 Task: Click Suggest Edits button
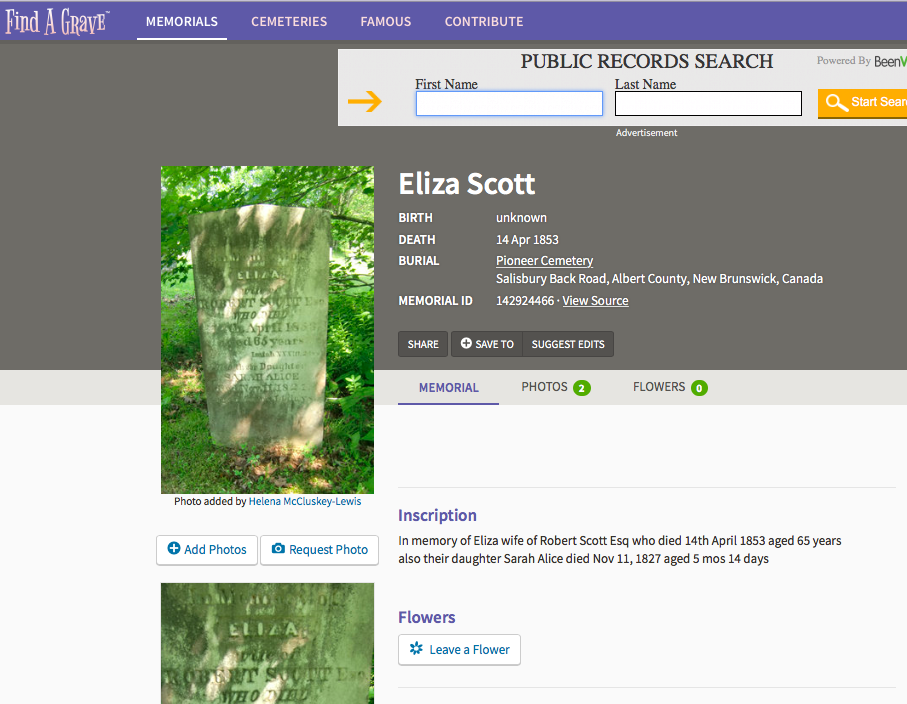[x=568, y=344]
